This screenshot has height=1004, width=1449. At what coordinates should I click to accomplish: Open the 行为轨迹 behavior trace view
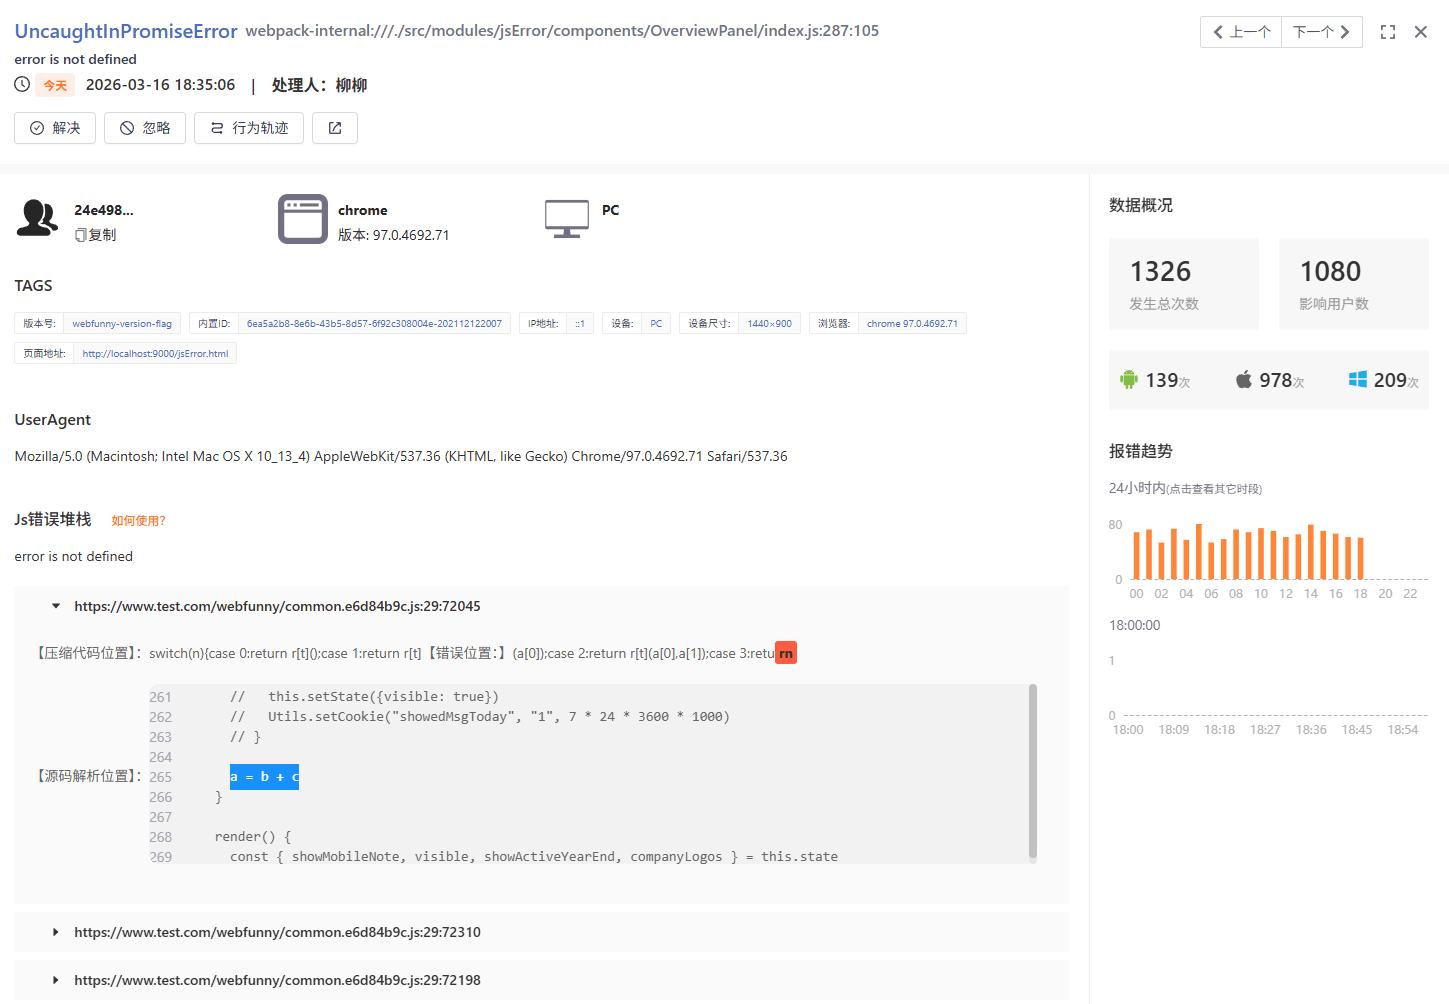(248, 127)
